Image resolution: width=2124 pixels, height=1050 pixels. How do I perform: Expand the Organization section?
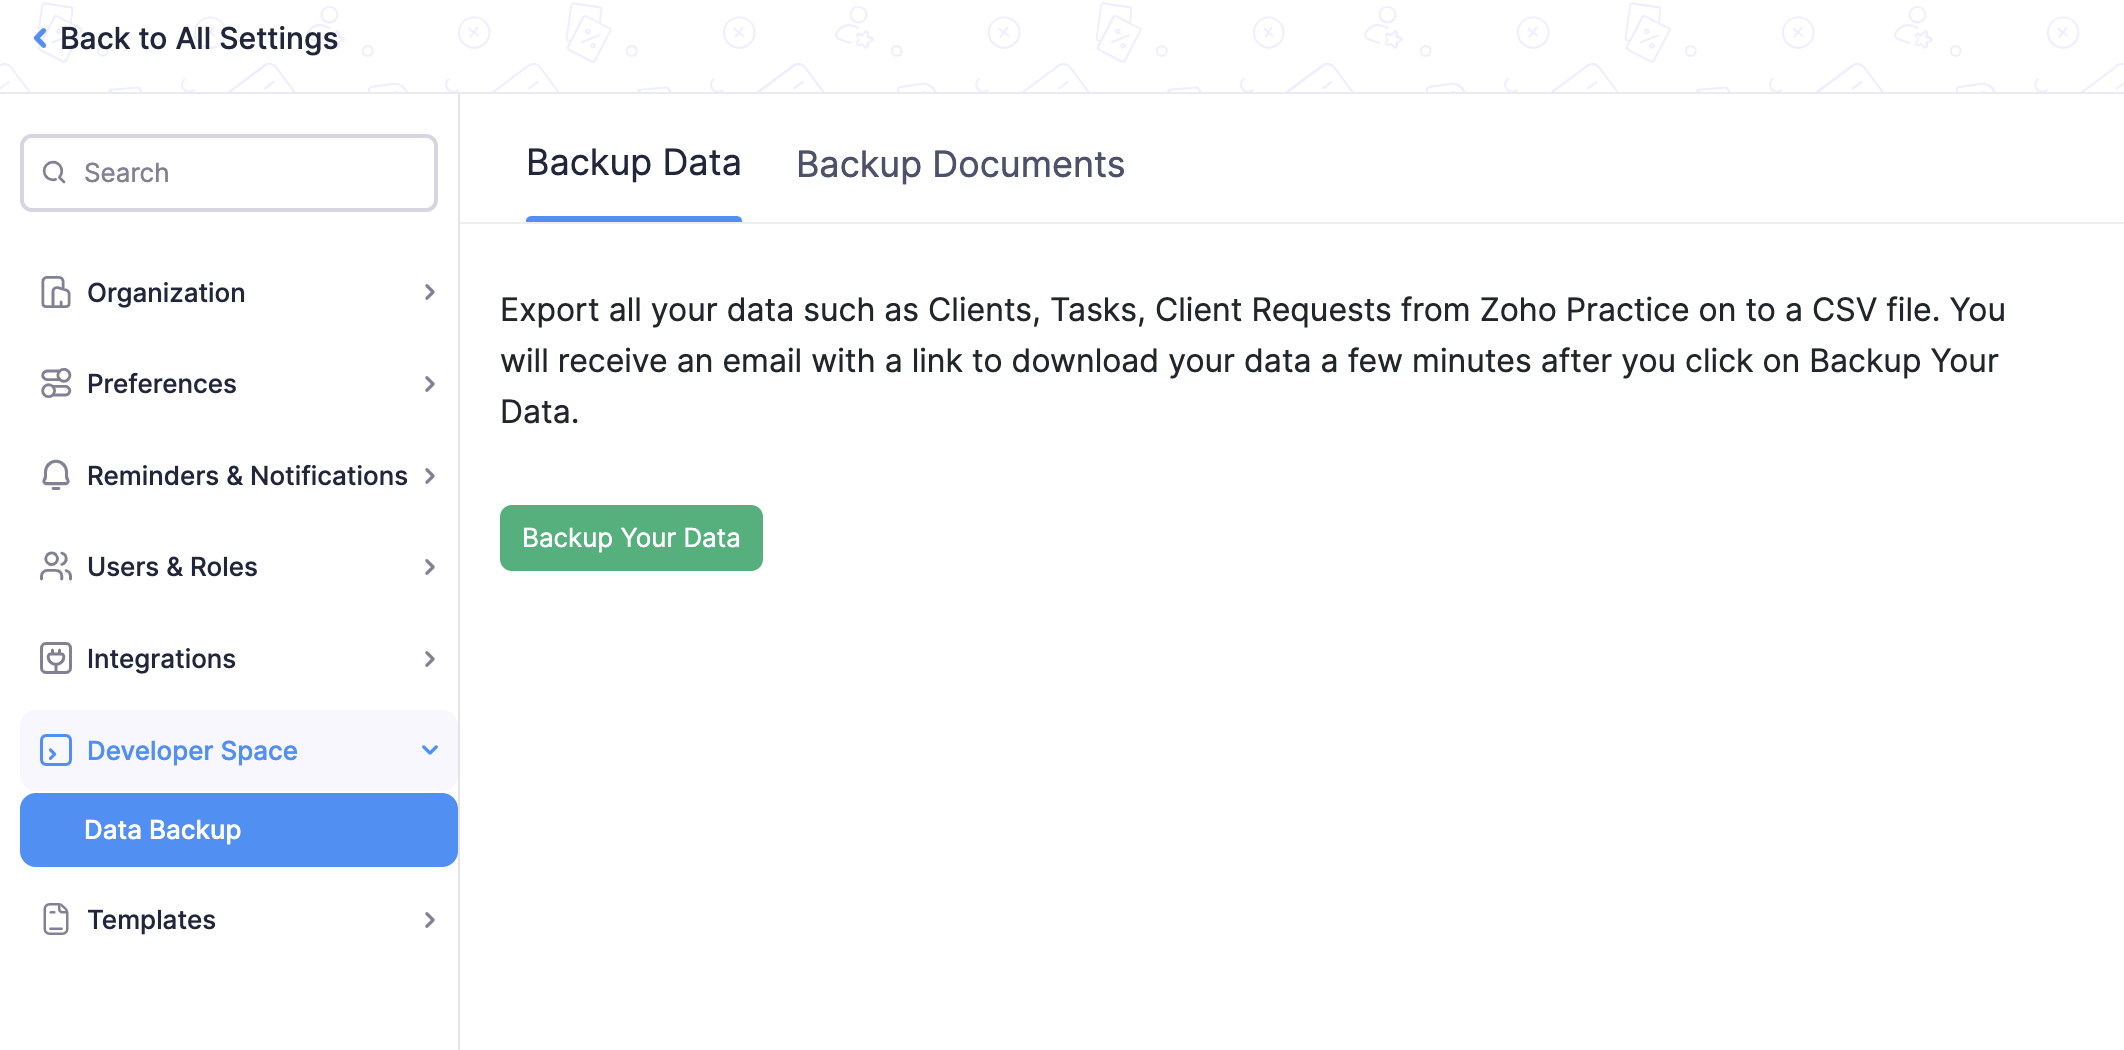point(430,292)
